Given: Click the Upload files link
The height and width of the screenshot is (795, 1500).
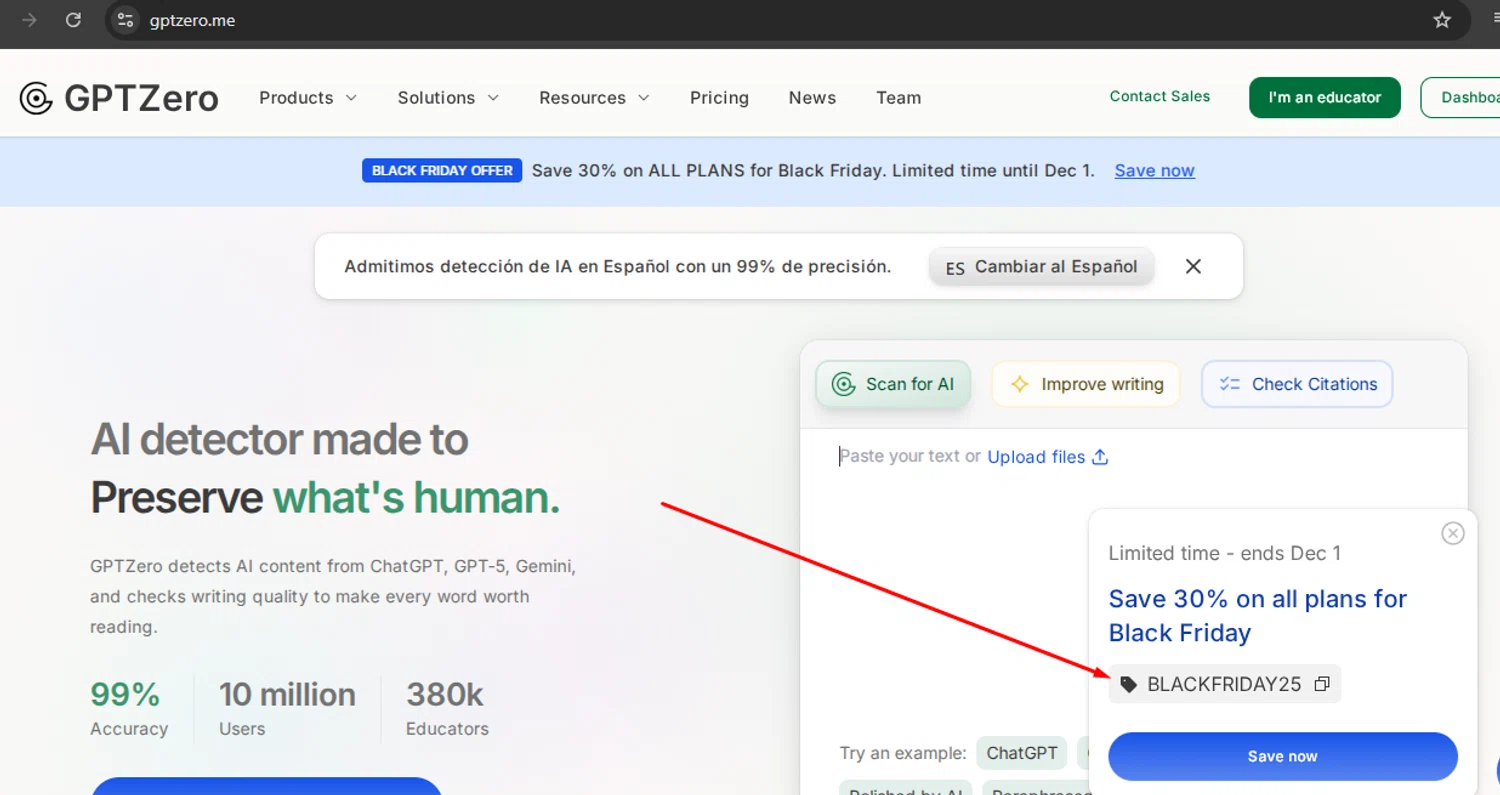Looking at the screenshot, I should click(x=1036, y=457).
